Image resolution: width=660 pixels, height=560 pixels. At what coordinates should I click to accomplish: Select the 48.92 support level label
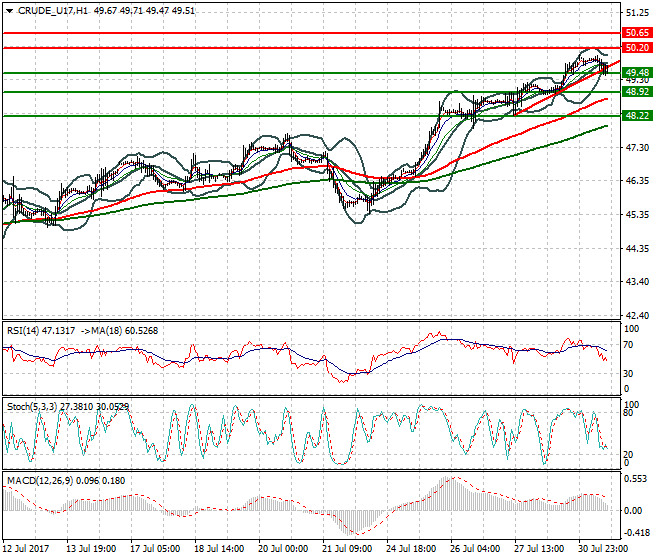click(637, 91)
